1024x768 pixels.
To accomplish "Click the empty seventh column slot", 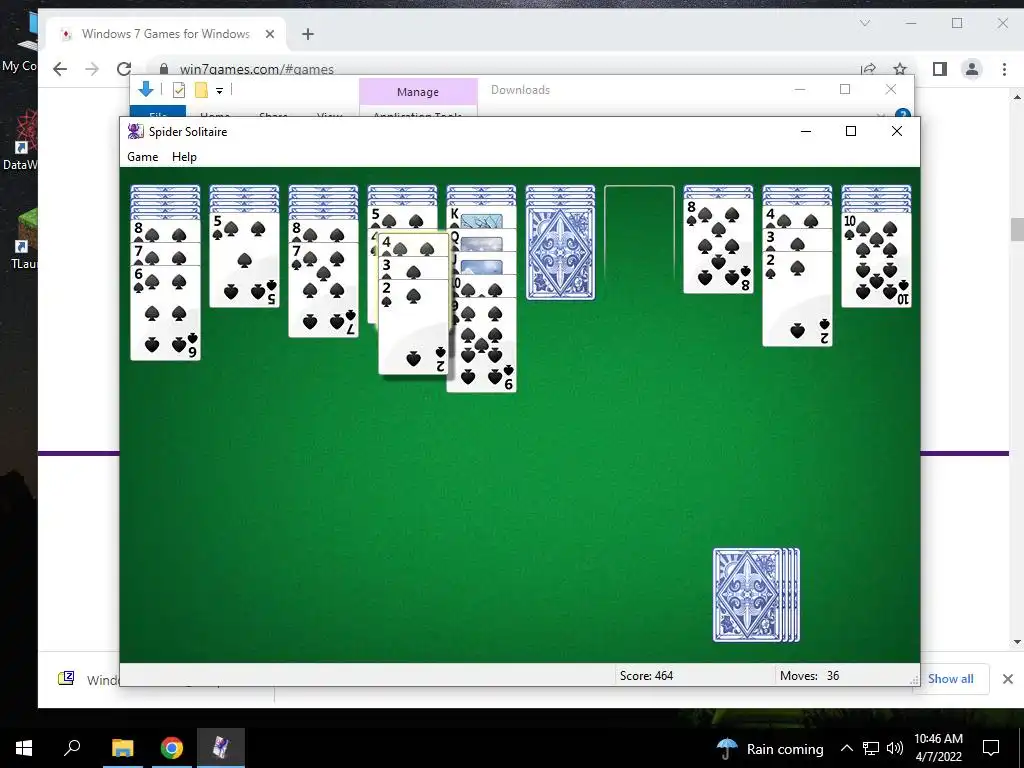I will tap(639, 234).
